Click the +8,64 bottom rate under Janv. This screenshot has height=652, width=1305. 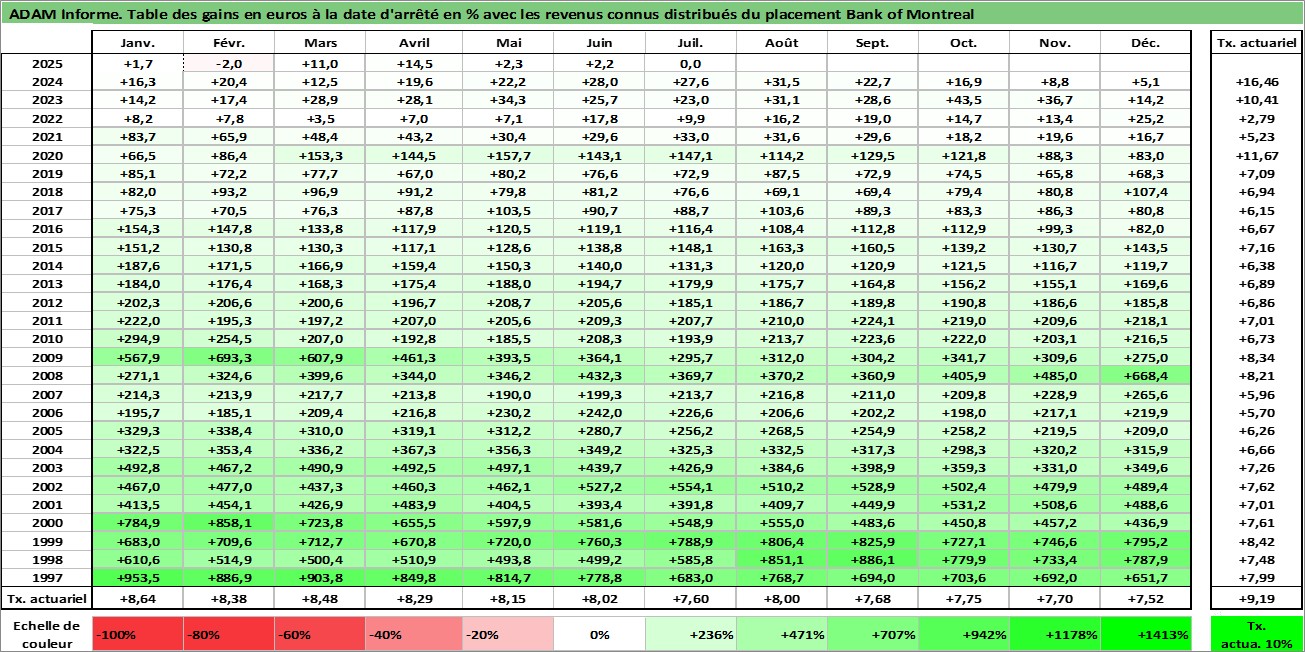coord(138,598)
